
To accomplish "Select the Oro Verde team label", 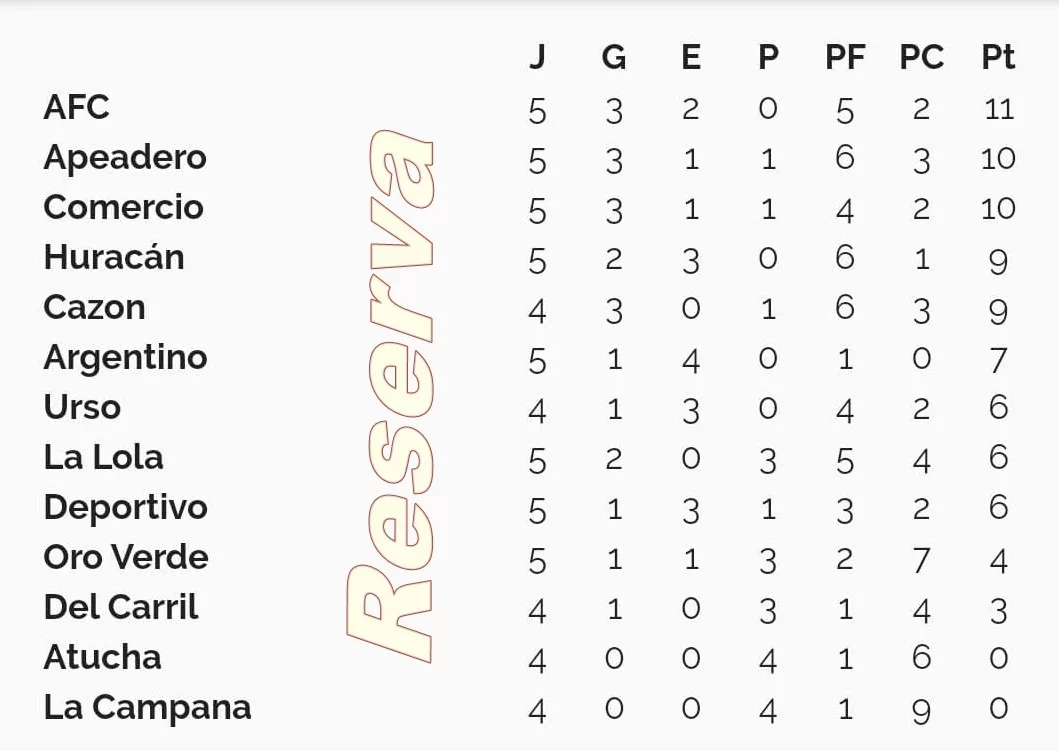I will [126, 557].
